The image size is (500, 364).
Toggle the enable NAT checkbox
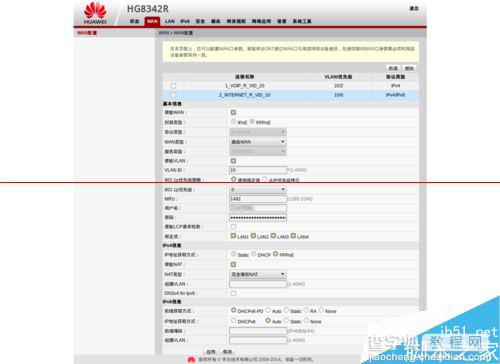click(x=233, y=264)
